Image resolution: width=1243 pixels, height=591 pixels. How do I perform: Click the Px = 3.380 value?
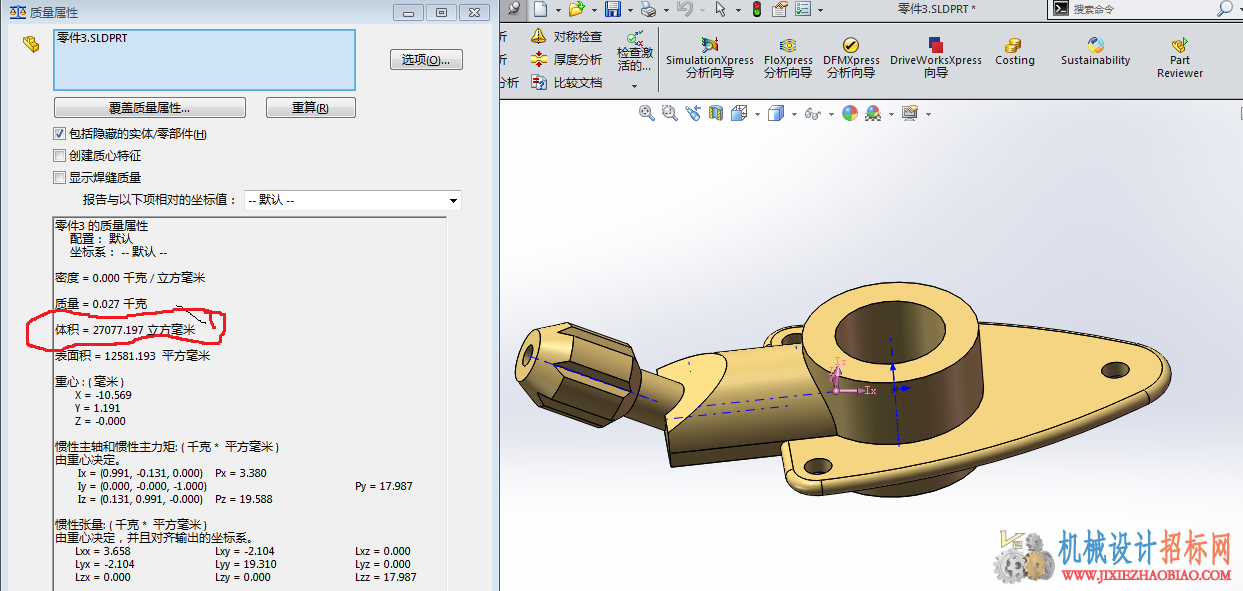click(241, 473)
